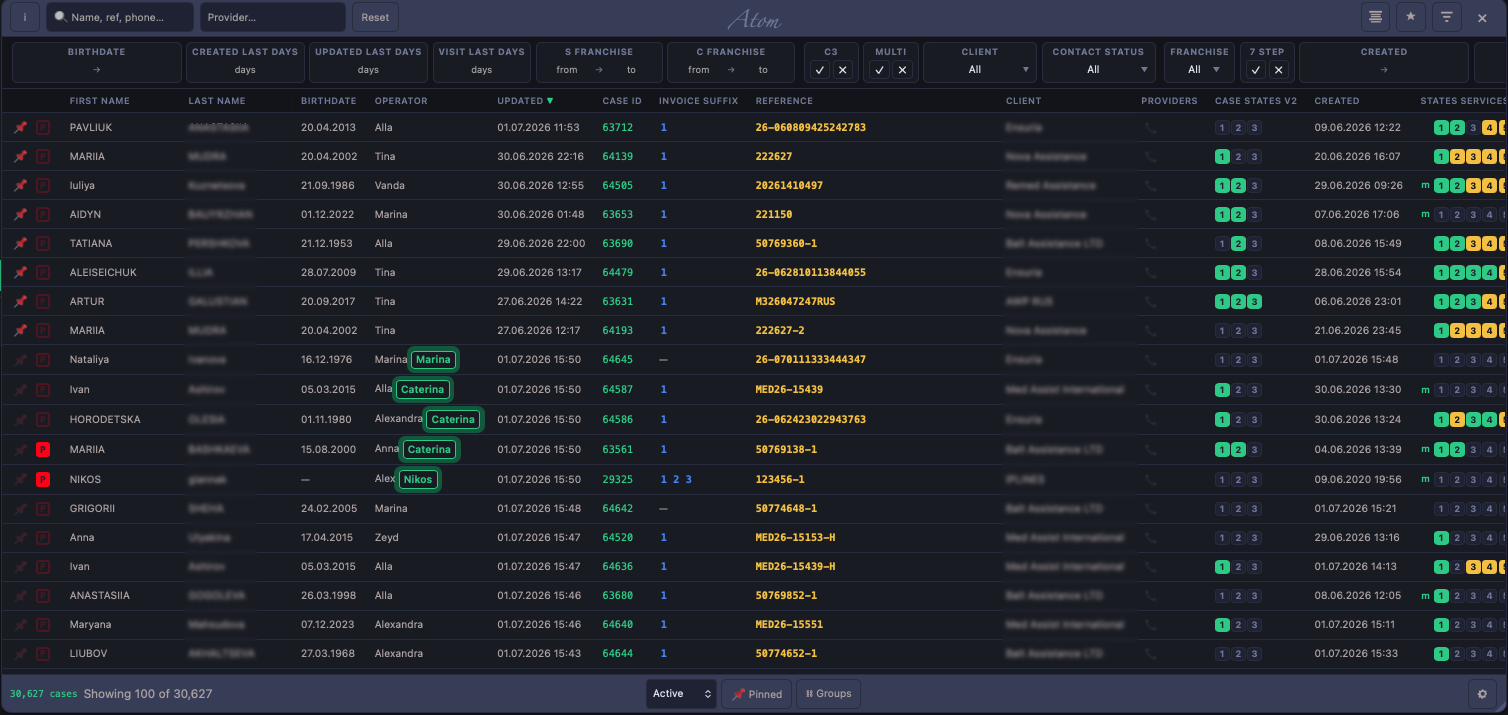
Task: Toggle case state 3 on ARTUR row
Action: point(1254,302)
